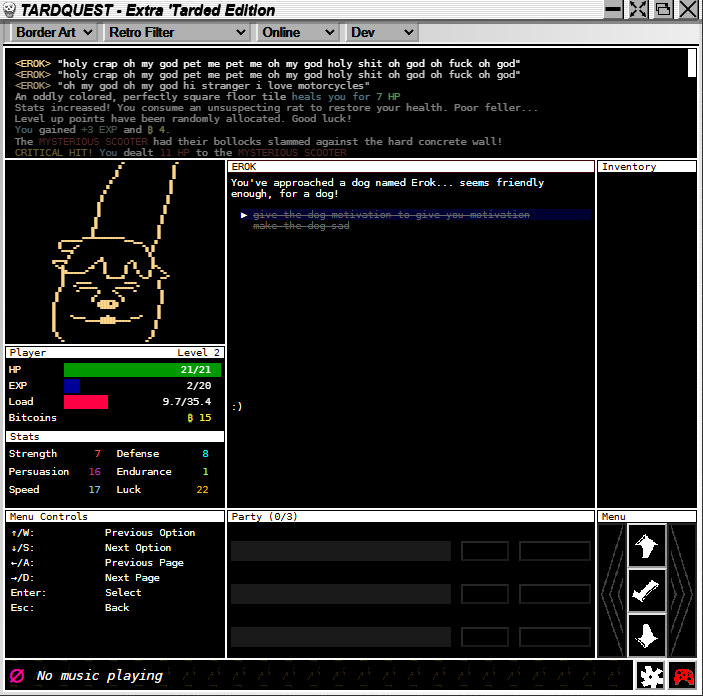Open settings via the gear icon
Viewport: 703px width, 696px height.
click(x=652, y=677)
